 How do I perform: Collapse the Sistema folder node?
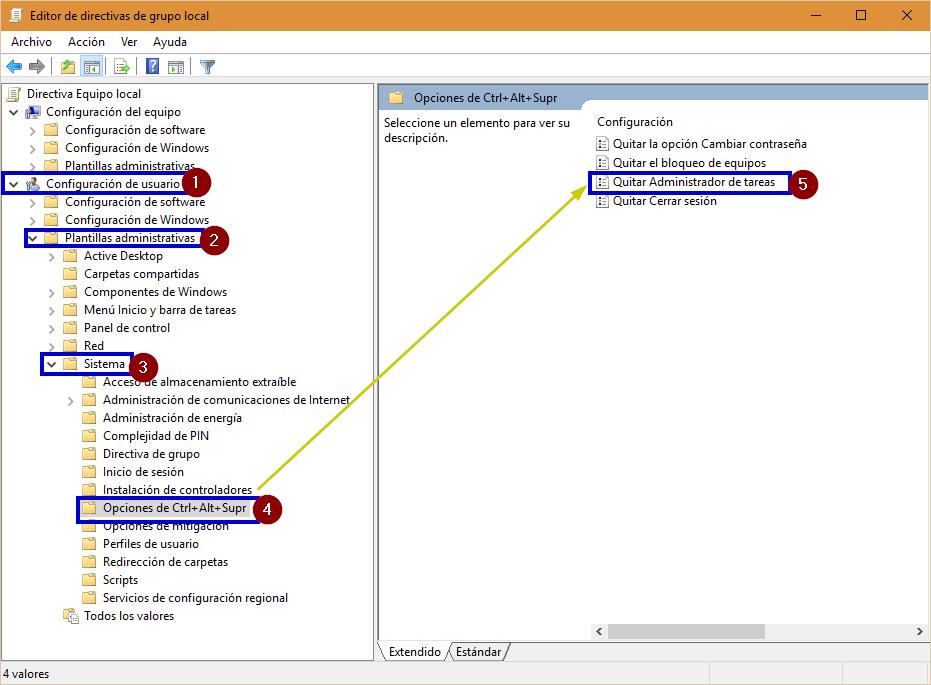pos(52,364)
